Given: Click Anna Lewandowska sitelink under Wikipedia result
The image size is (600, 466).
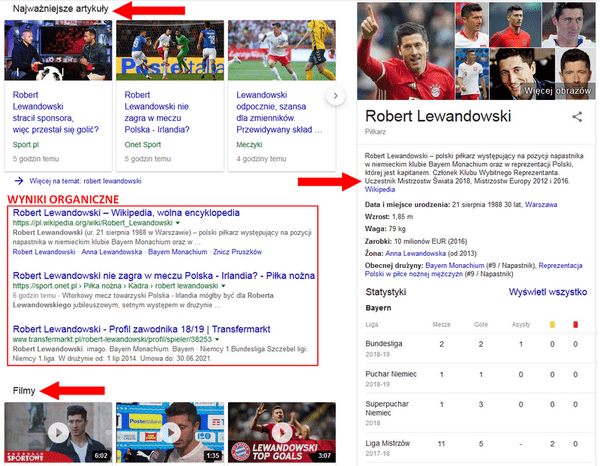Looking at the screenshot, I should point(112,252).
